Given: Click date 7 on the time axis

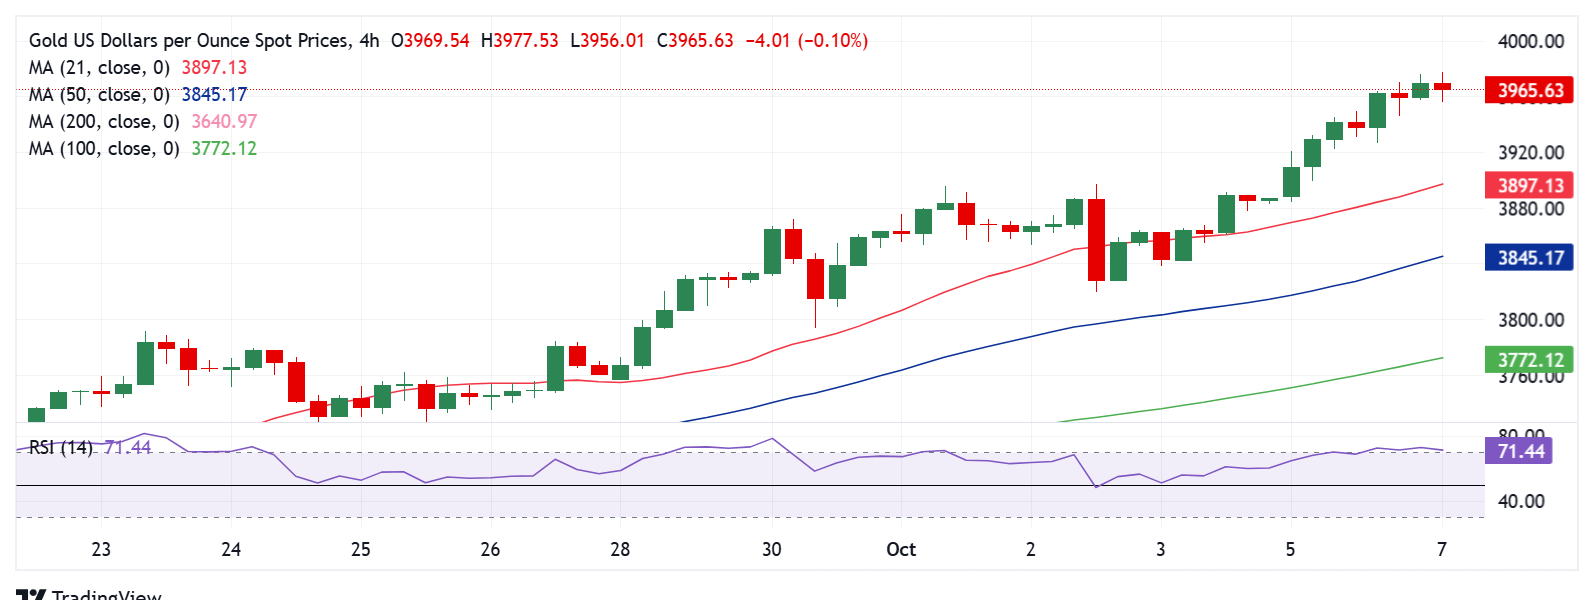Looking at the screenshot, I should point(1441,549).
